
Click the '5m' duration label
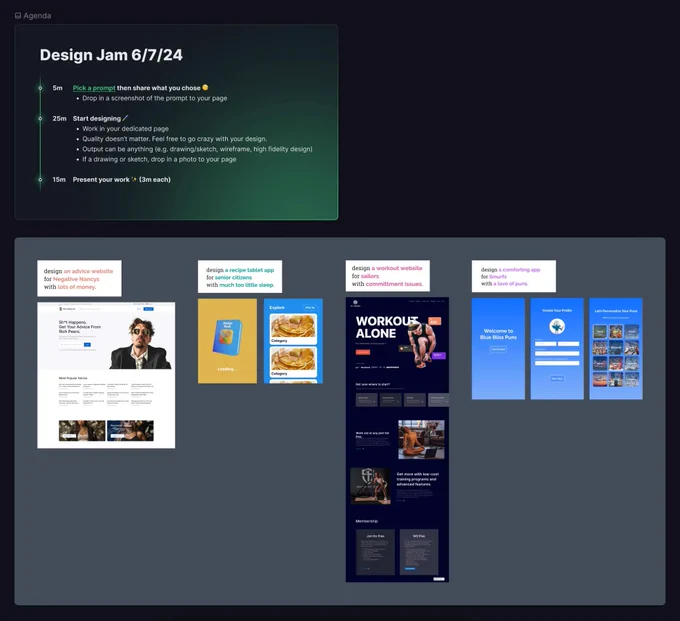pos(57,88)
